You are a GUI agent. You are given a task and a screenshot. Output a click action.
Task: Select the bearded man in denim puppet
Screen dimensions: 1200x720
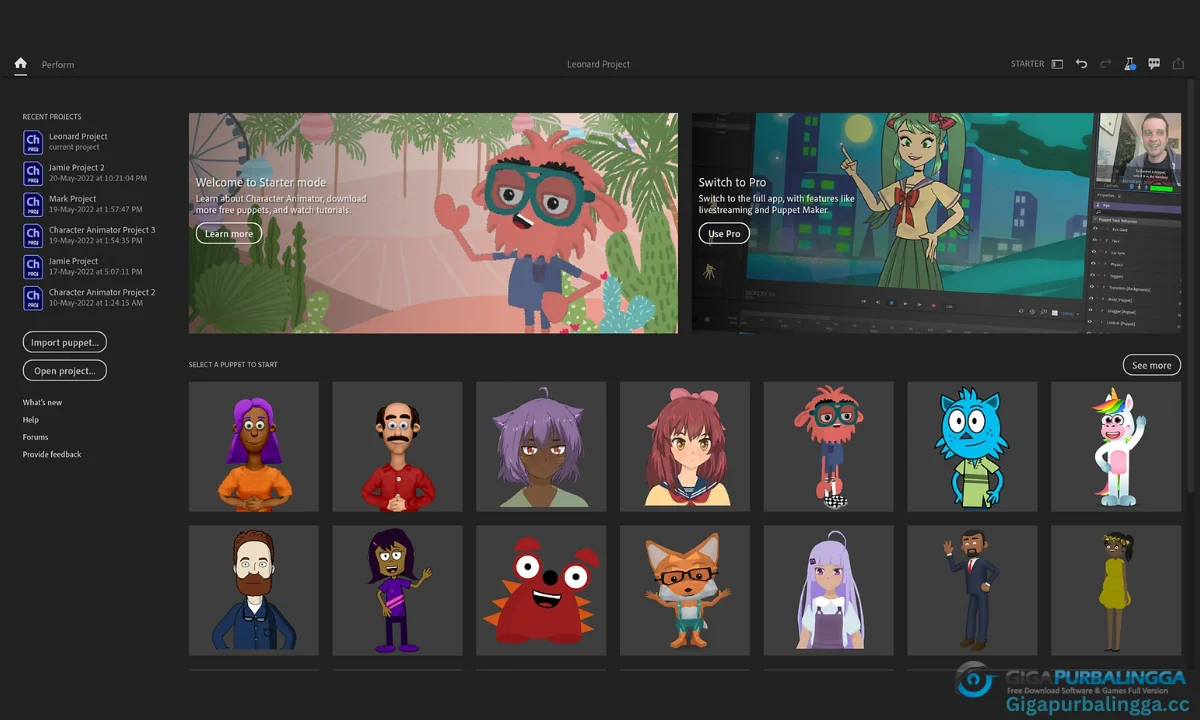tap(254, 591)
